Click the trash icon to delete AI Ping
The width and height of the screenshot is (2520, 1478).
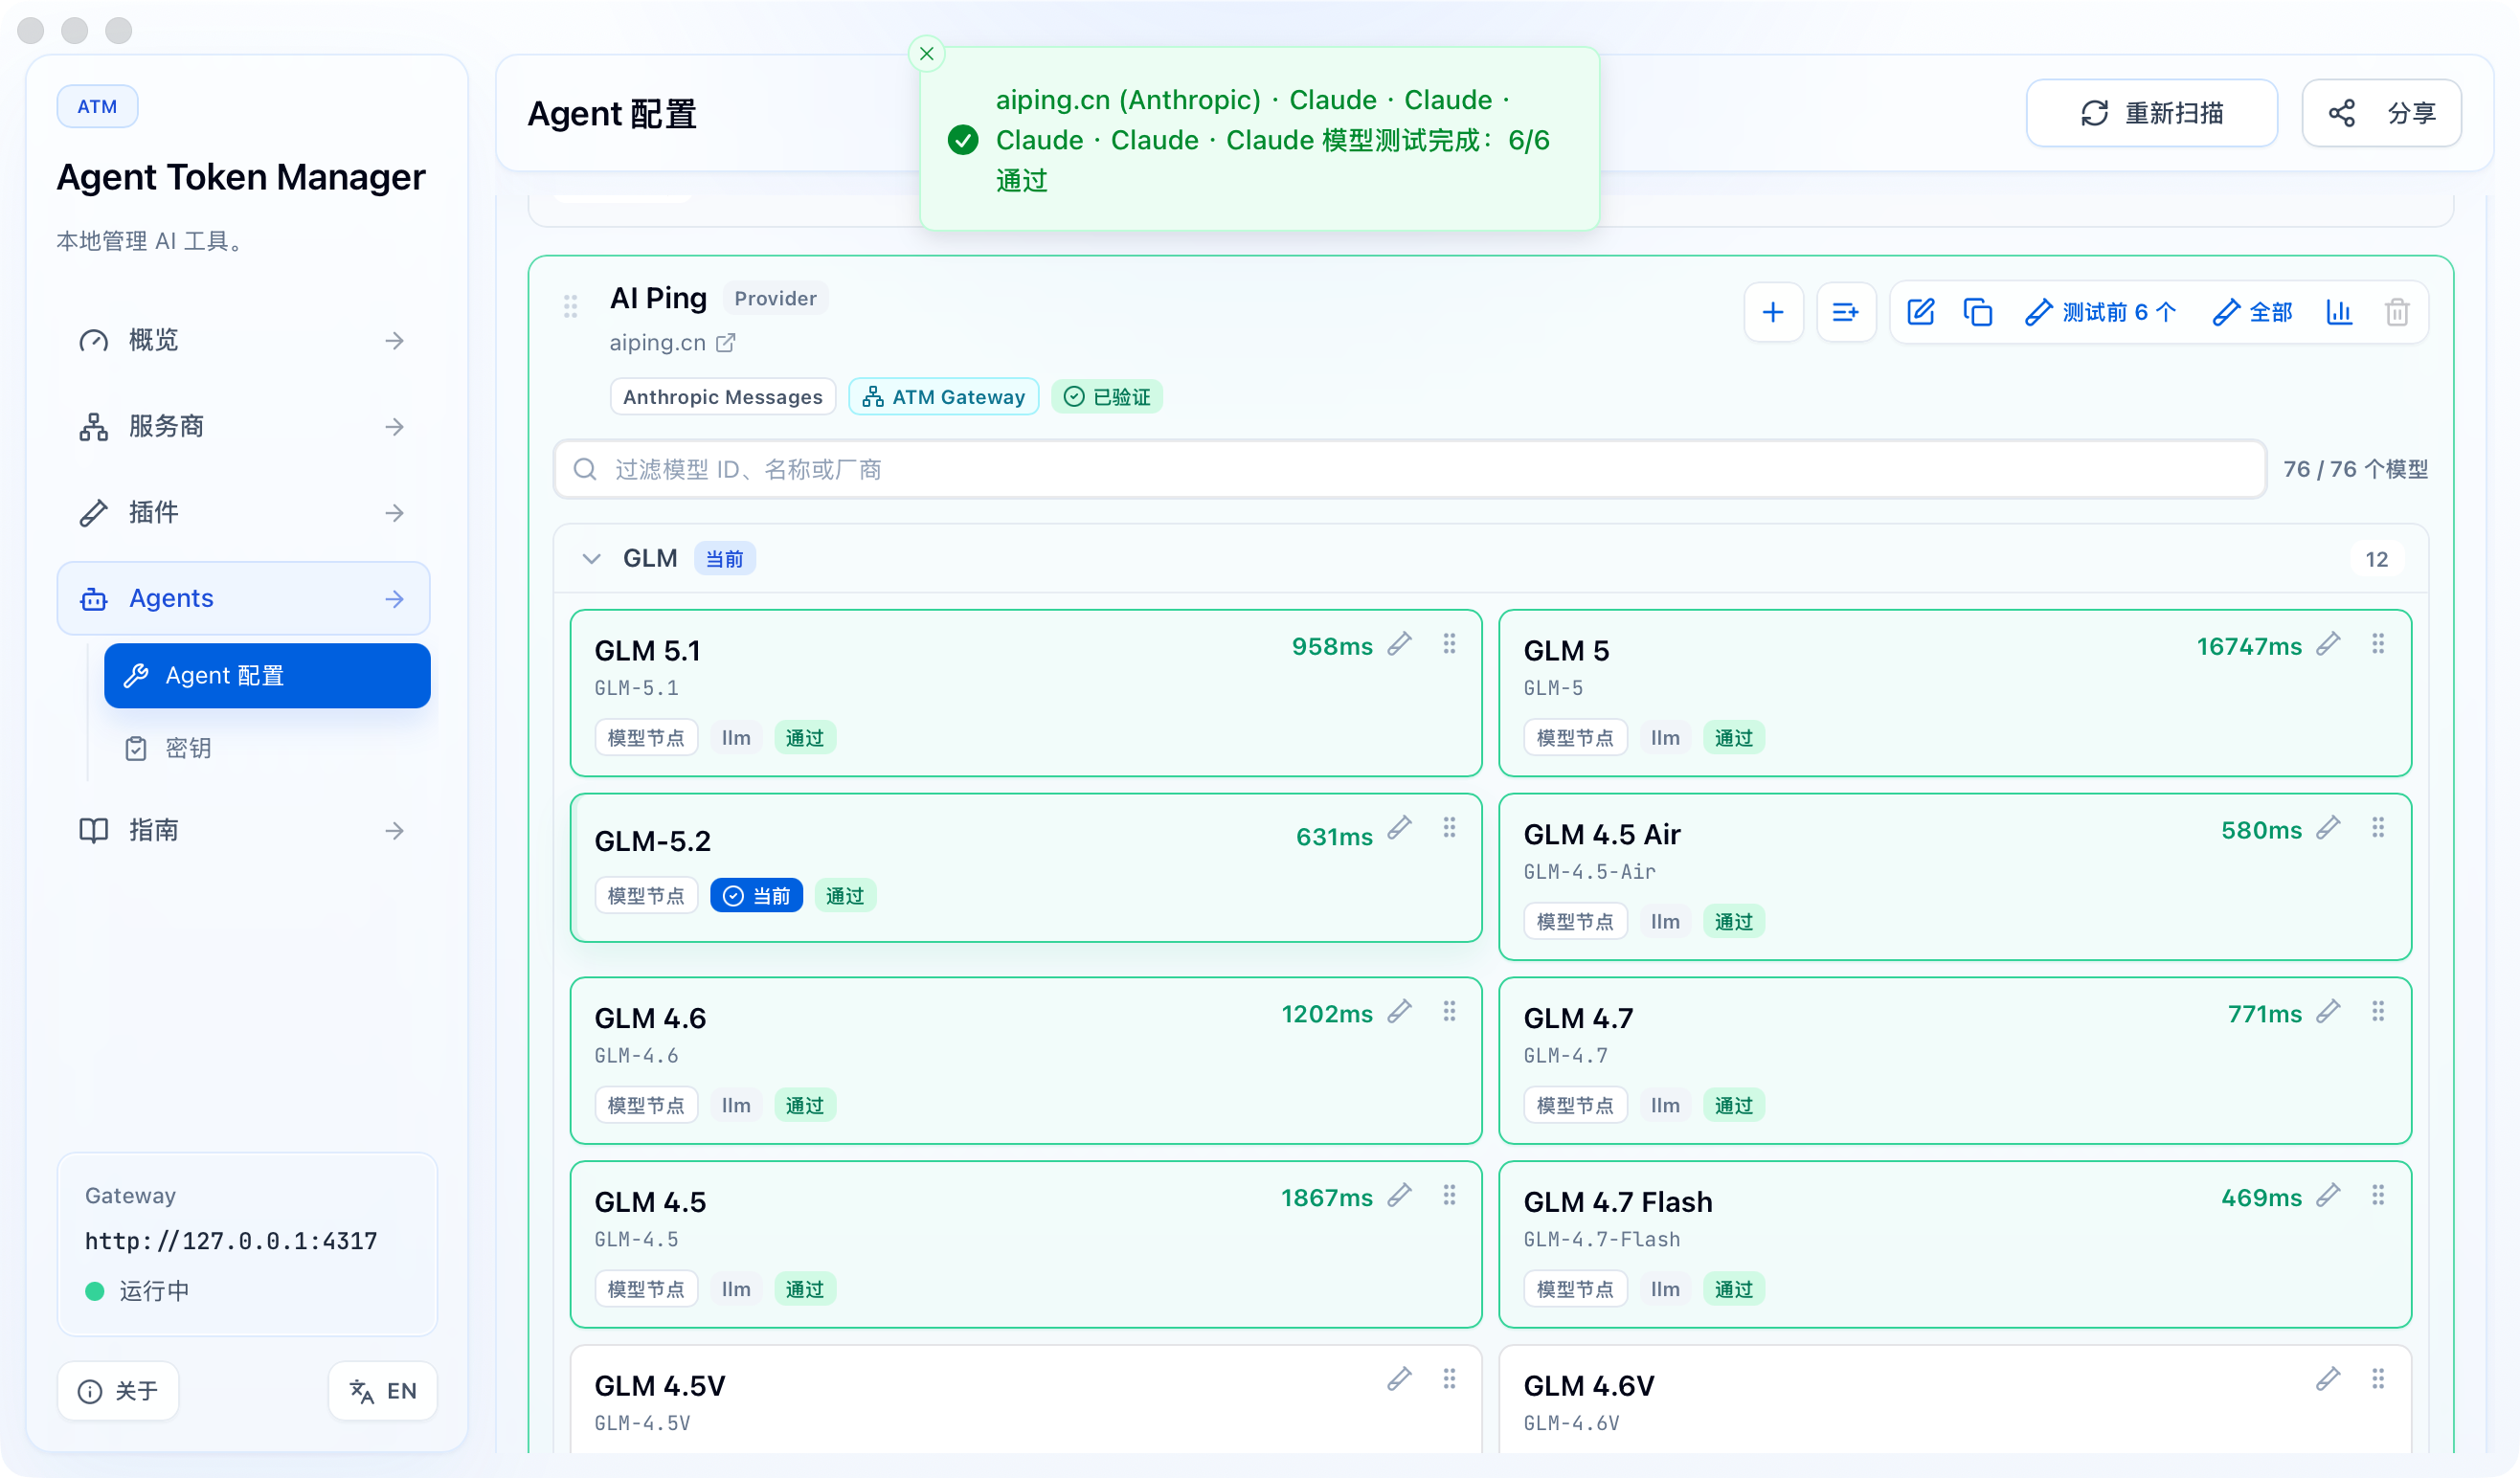click(2396, 312)
